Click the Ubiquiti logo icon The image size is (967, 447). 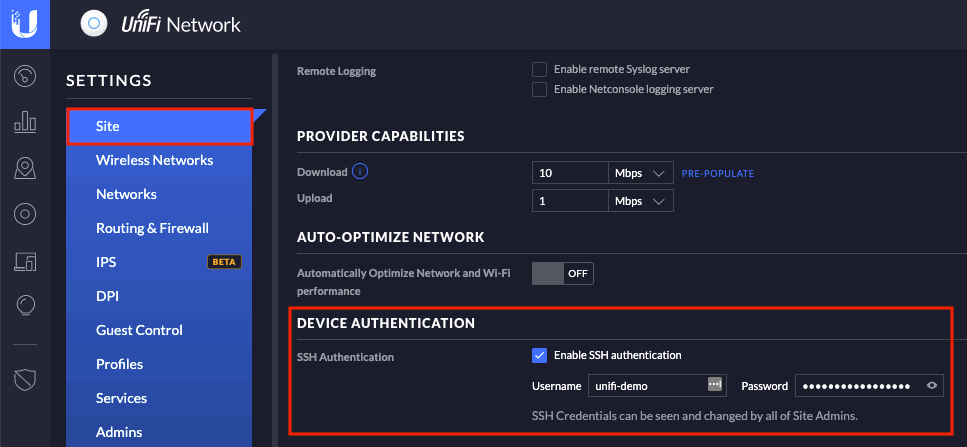tap(25, 24)
